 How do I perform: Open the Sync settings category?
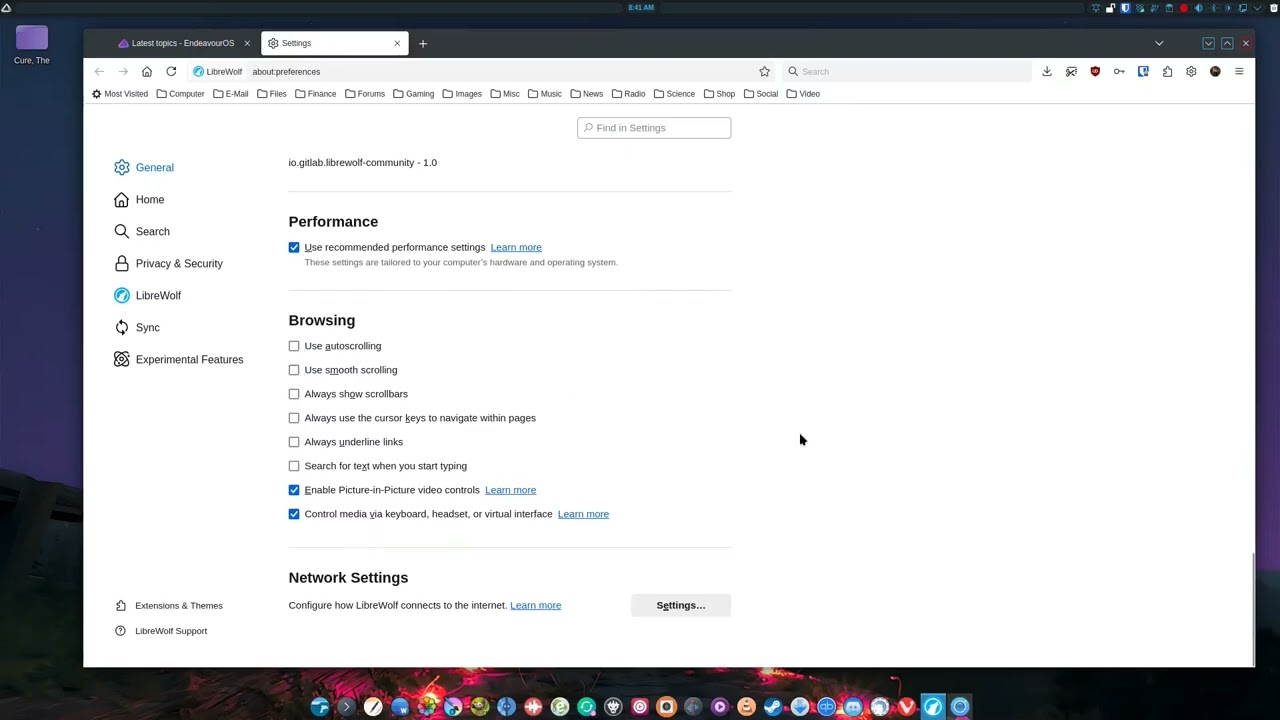coord(137,327)
